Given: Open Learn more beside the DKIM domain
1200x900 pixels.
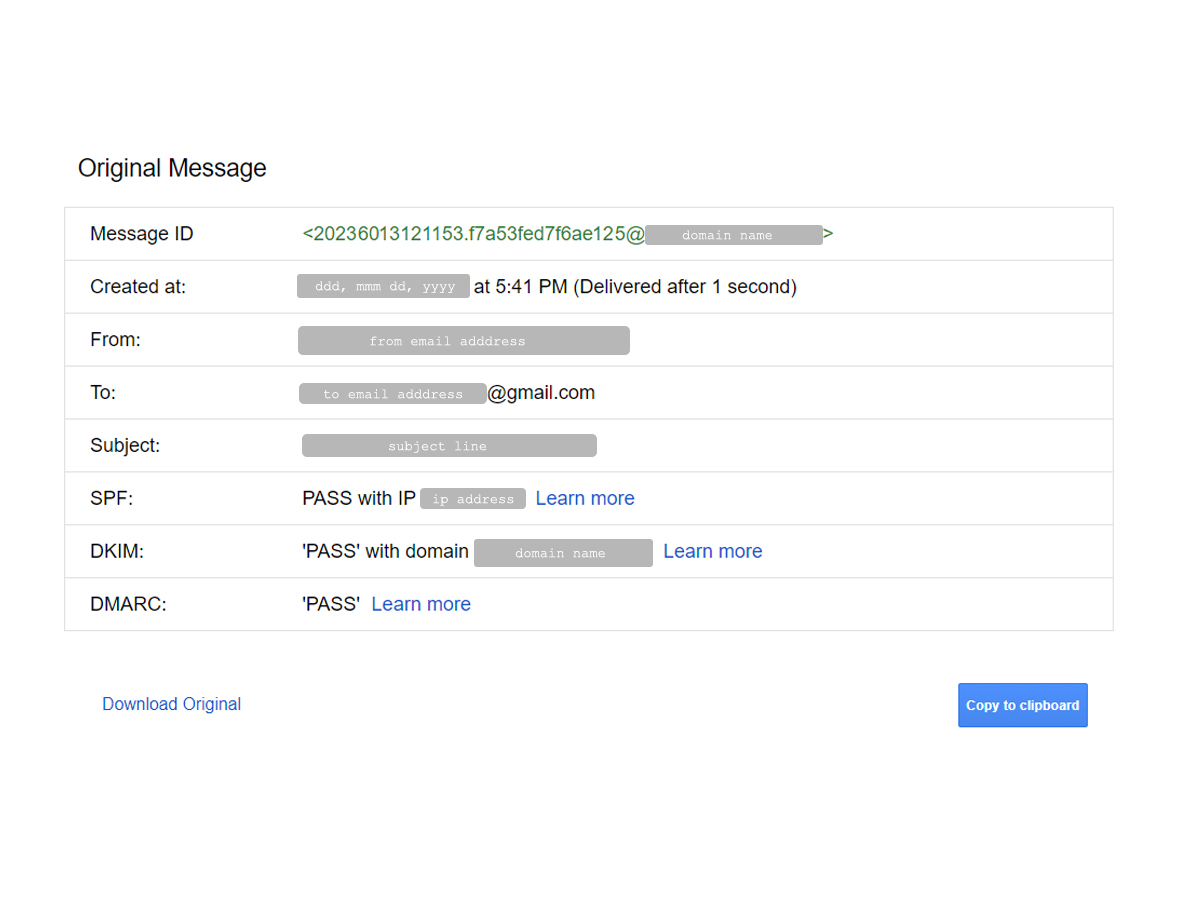Looking at the screenshot, I should [712, 551].
